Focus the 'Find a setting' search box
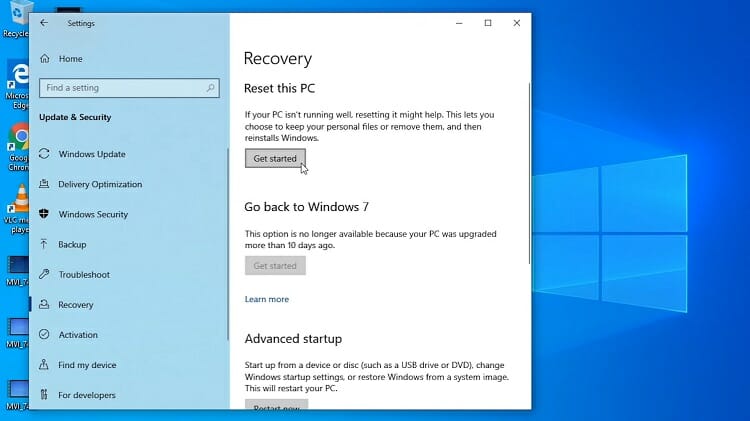Viewport: 750px width, 421px height. (129, 88)
